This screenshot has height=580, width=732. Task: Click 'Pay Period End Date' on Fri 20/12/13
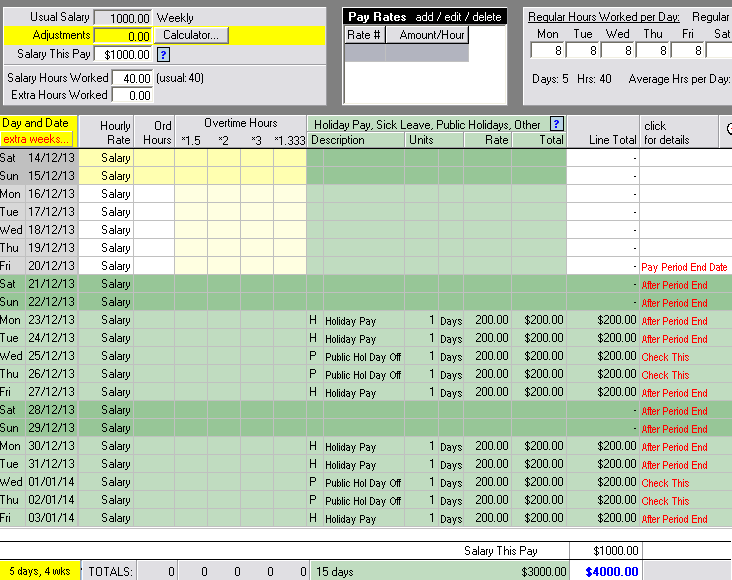coord(684,268)
